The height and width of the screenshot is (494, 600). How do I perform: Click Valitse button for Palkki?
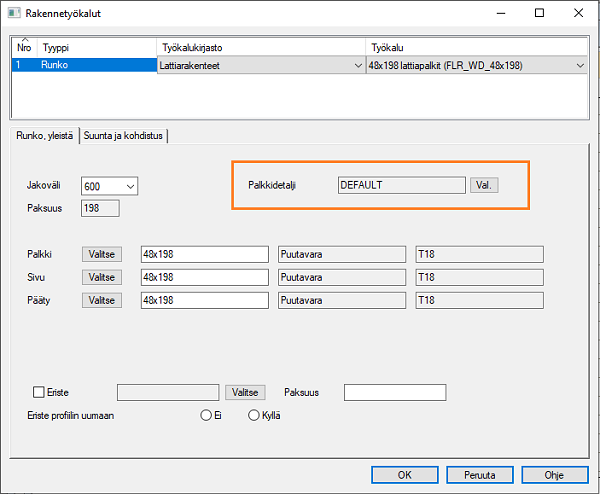click(x=102, y=254)
